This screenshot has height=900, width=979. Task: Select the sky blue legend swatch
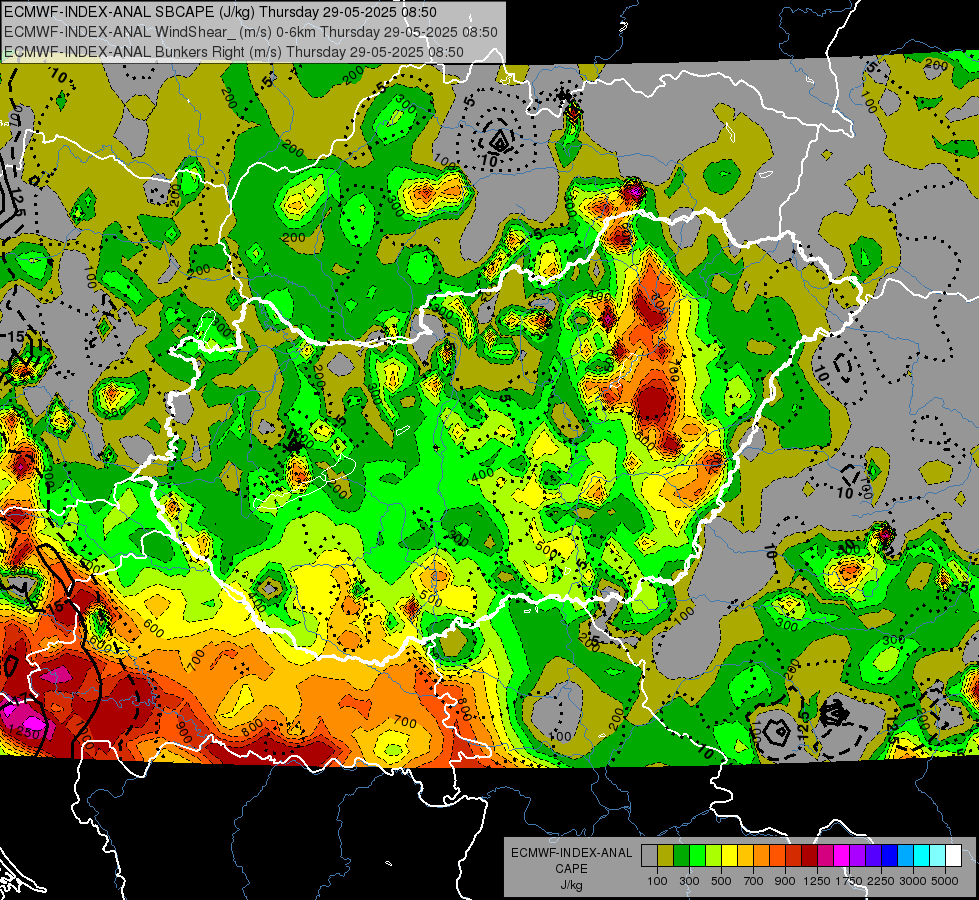click(x=906, y=856)
